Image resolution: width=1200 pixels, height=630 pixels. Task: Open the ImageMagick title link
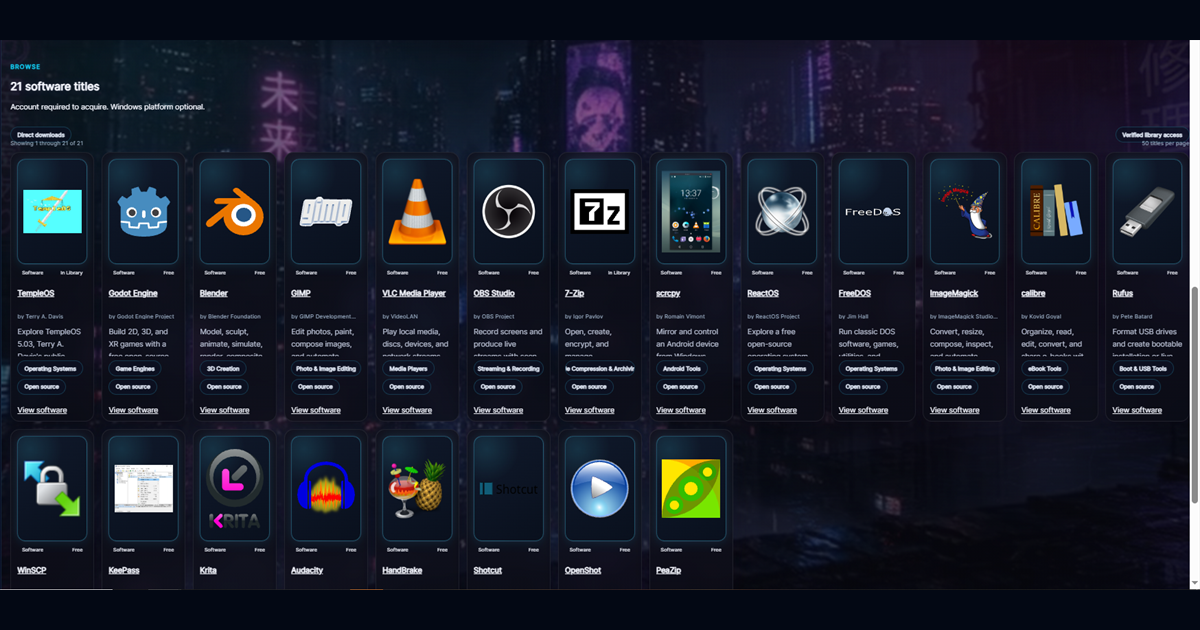(954, 293)
